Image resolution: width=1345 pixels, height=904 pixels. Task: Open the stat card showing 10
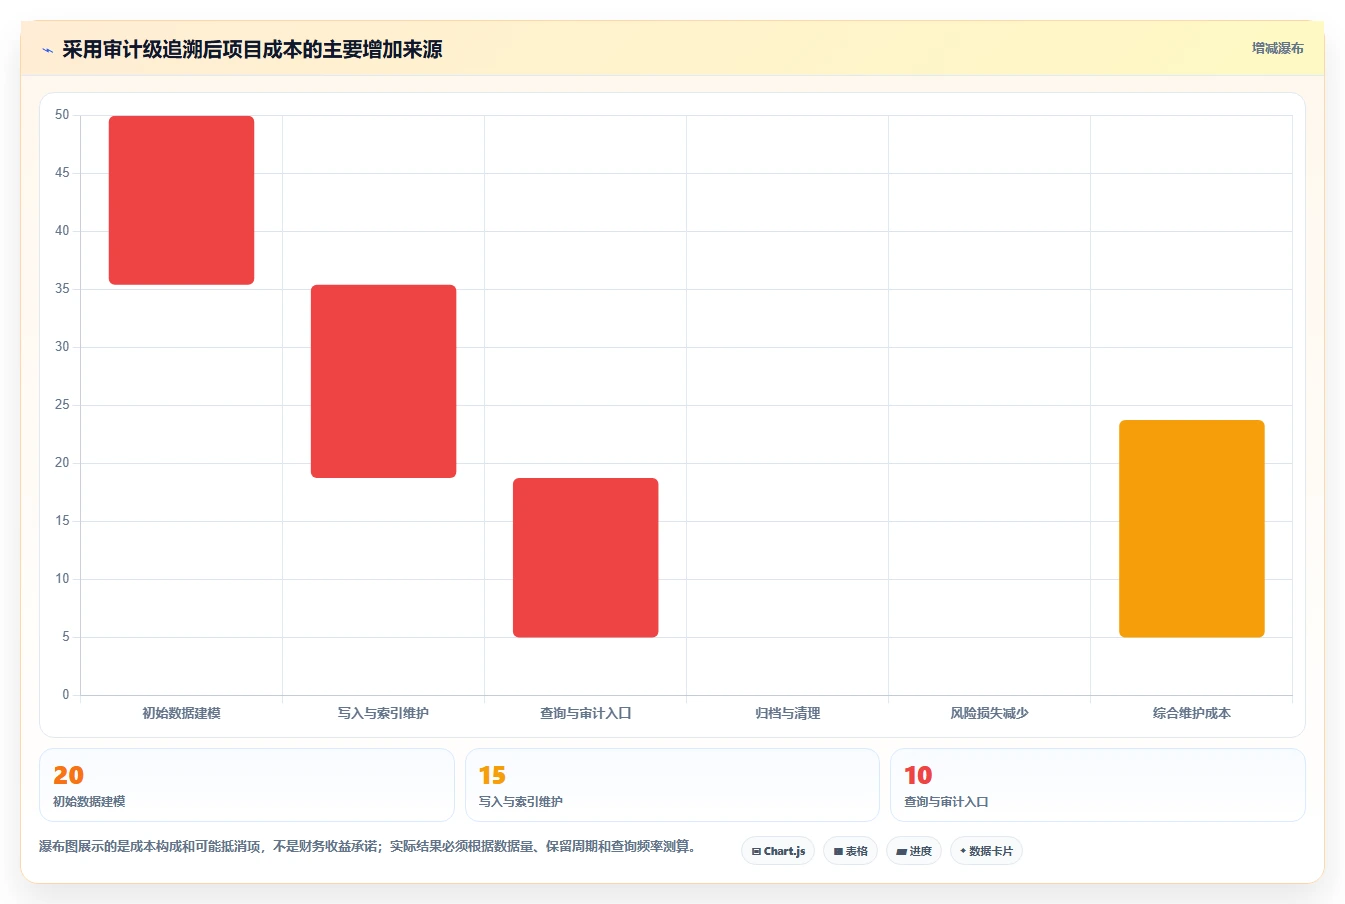coord(1097,785)
